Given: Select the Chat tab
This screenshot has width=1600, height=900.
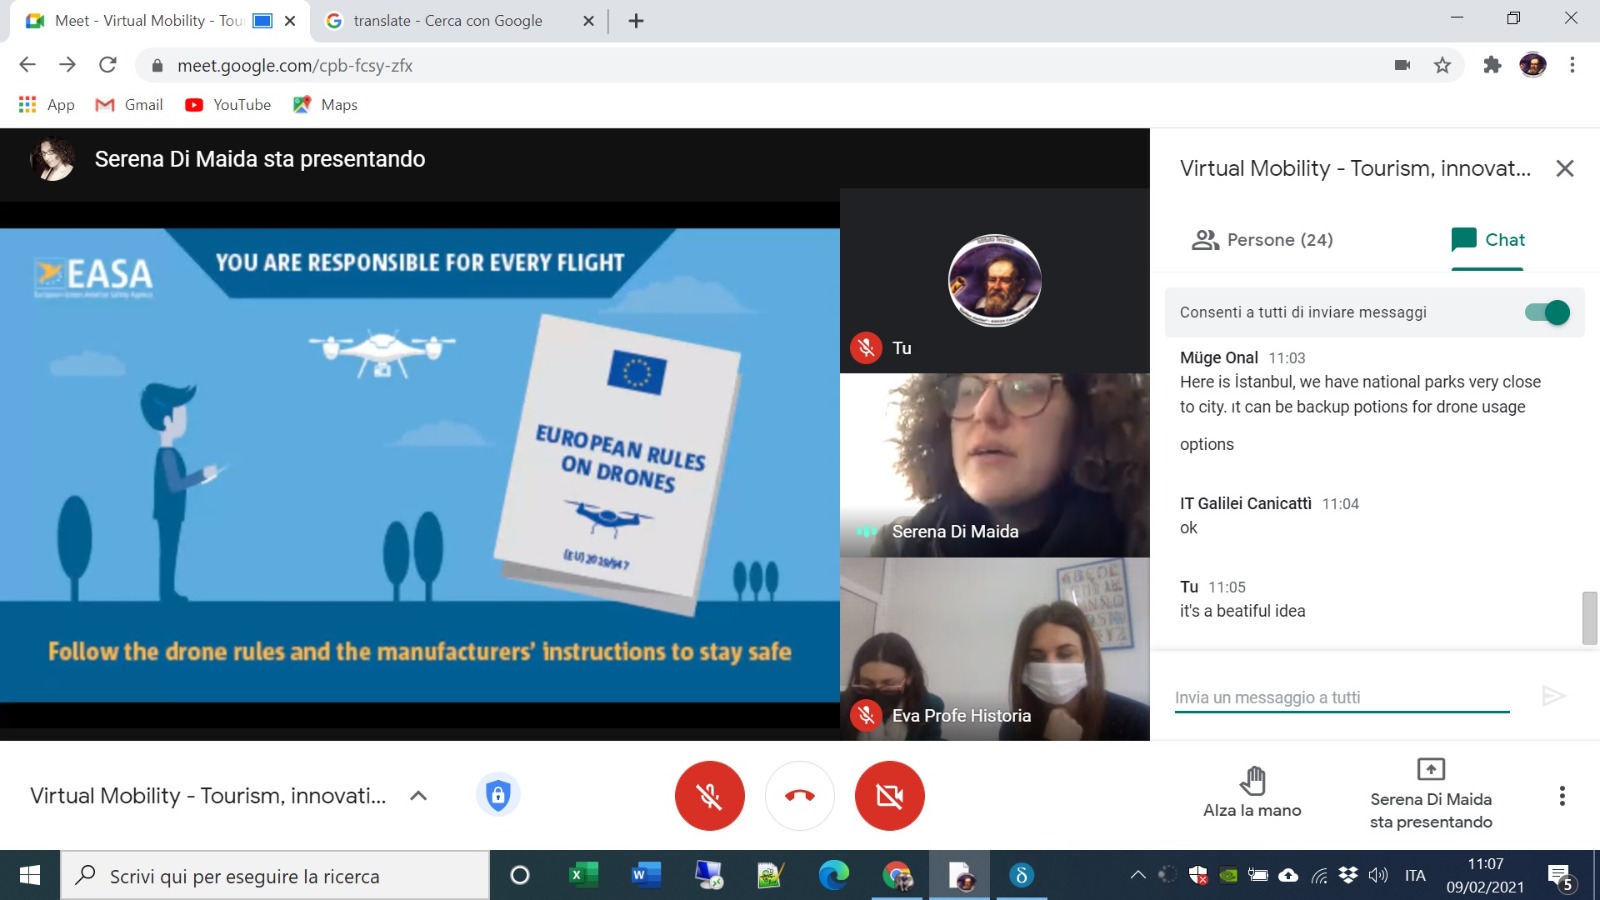Looking at the screenshot, I should (x=1488, y=240).
